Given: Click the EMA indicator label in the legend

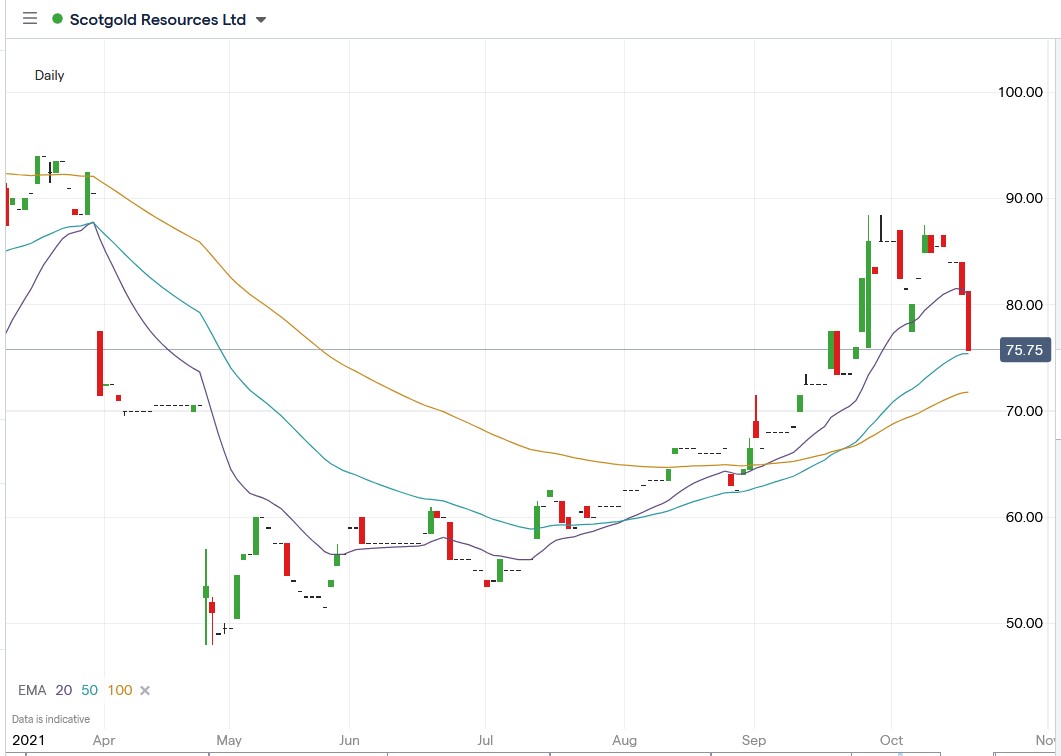Looking at the screenshot, I should (33, 690).
